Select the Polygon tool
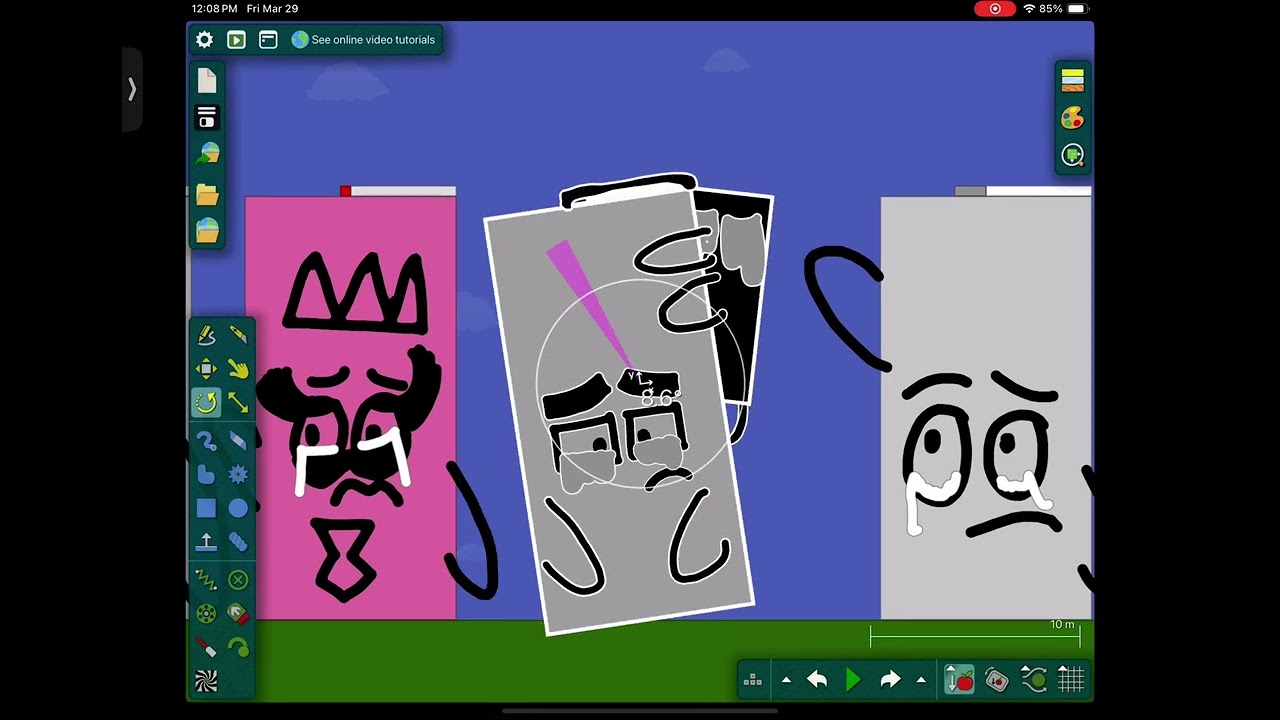 pos(206,475)
